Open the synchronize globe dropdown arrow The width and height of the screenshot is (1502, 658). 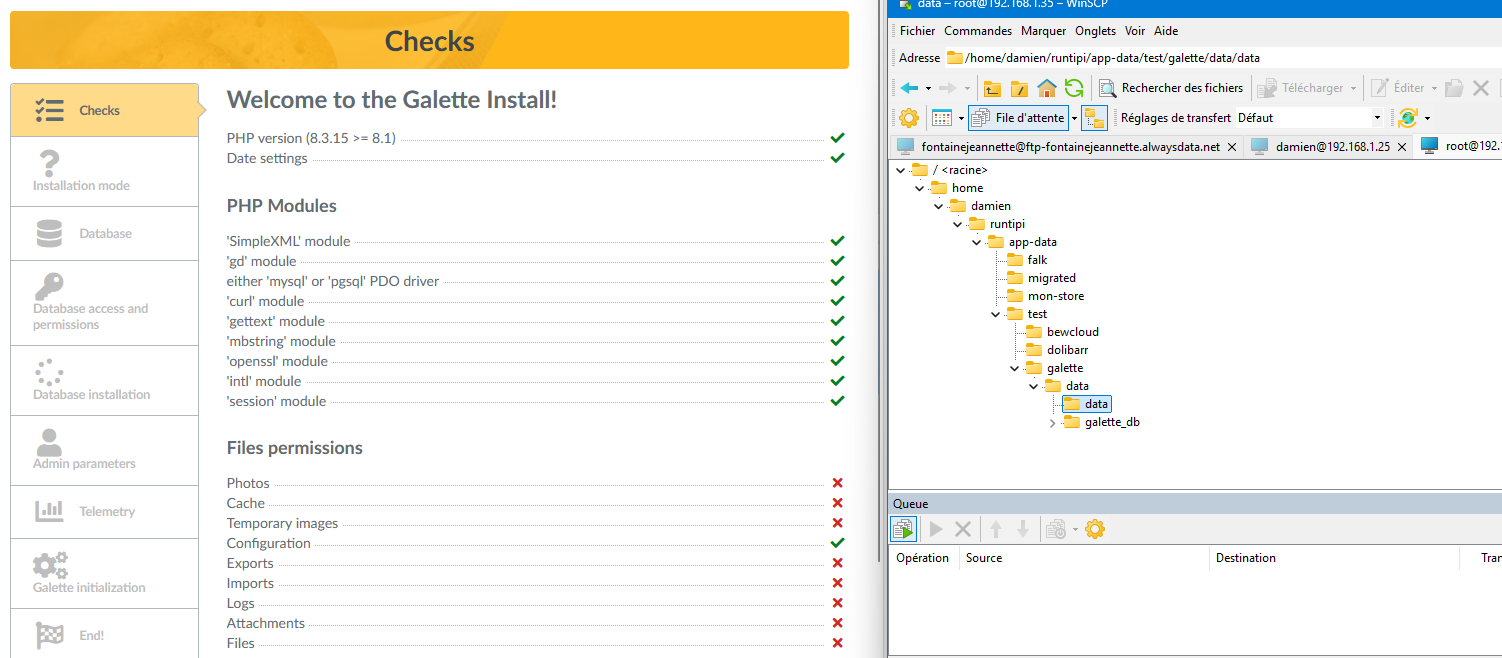(1427, 118)
